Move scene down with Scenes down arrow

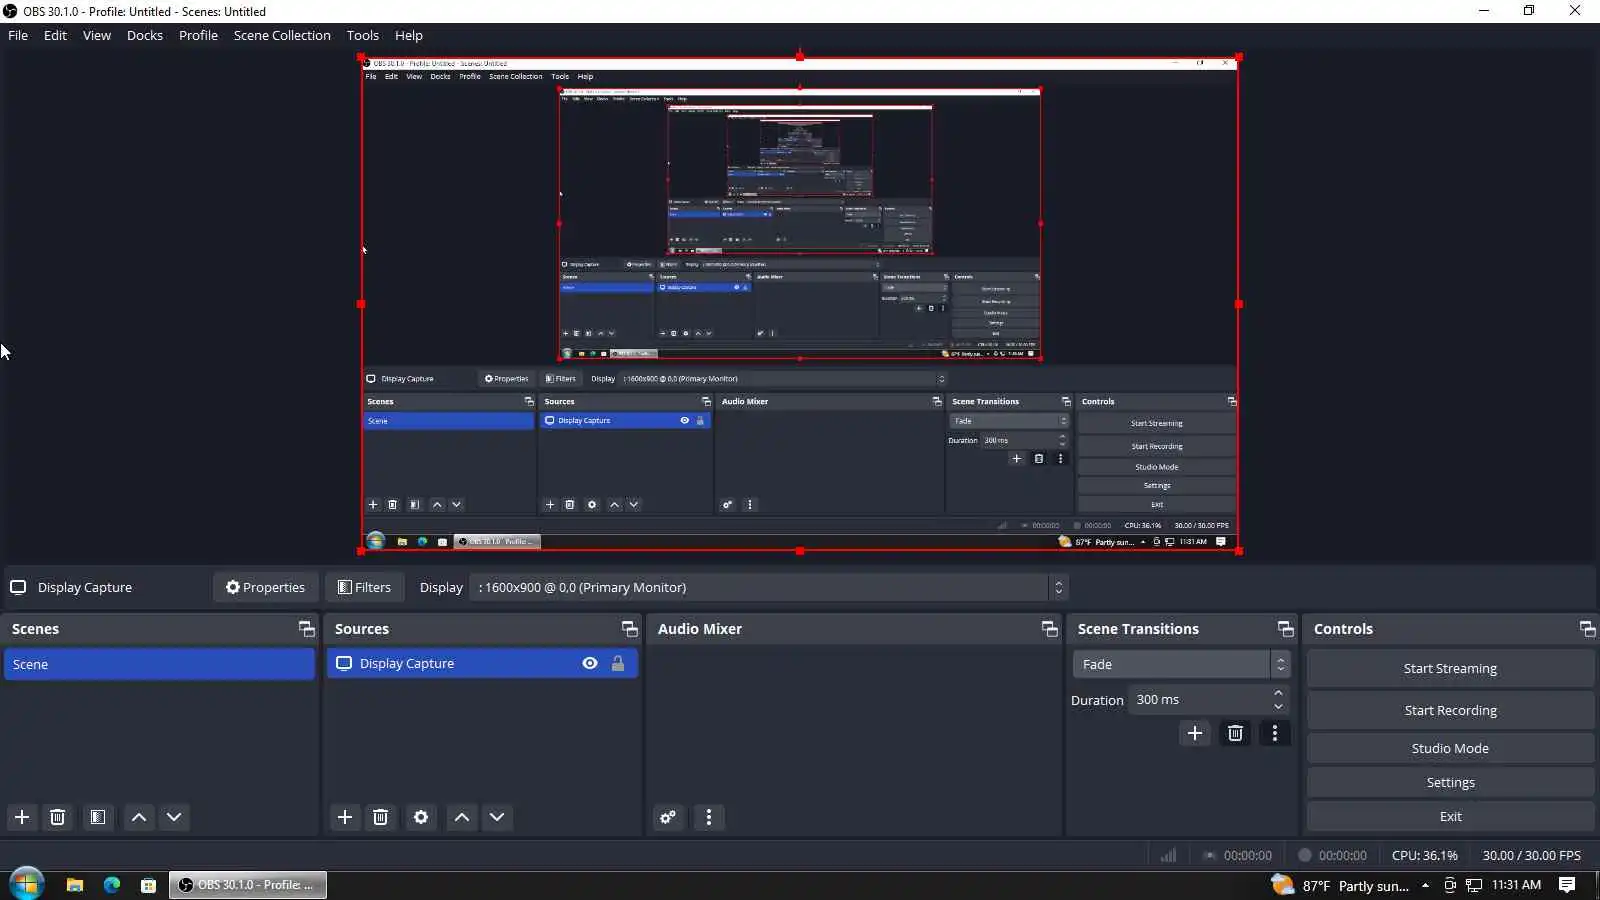coord(174,817)
